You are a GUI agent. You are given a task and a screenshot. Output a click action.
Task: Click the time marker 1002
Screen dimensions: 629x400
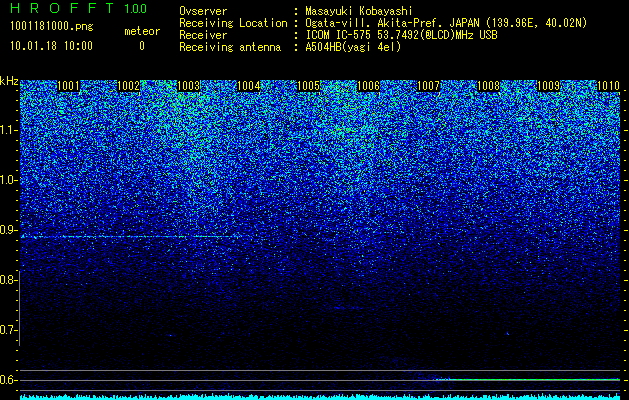click(128, 86)
